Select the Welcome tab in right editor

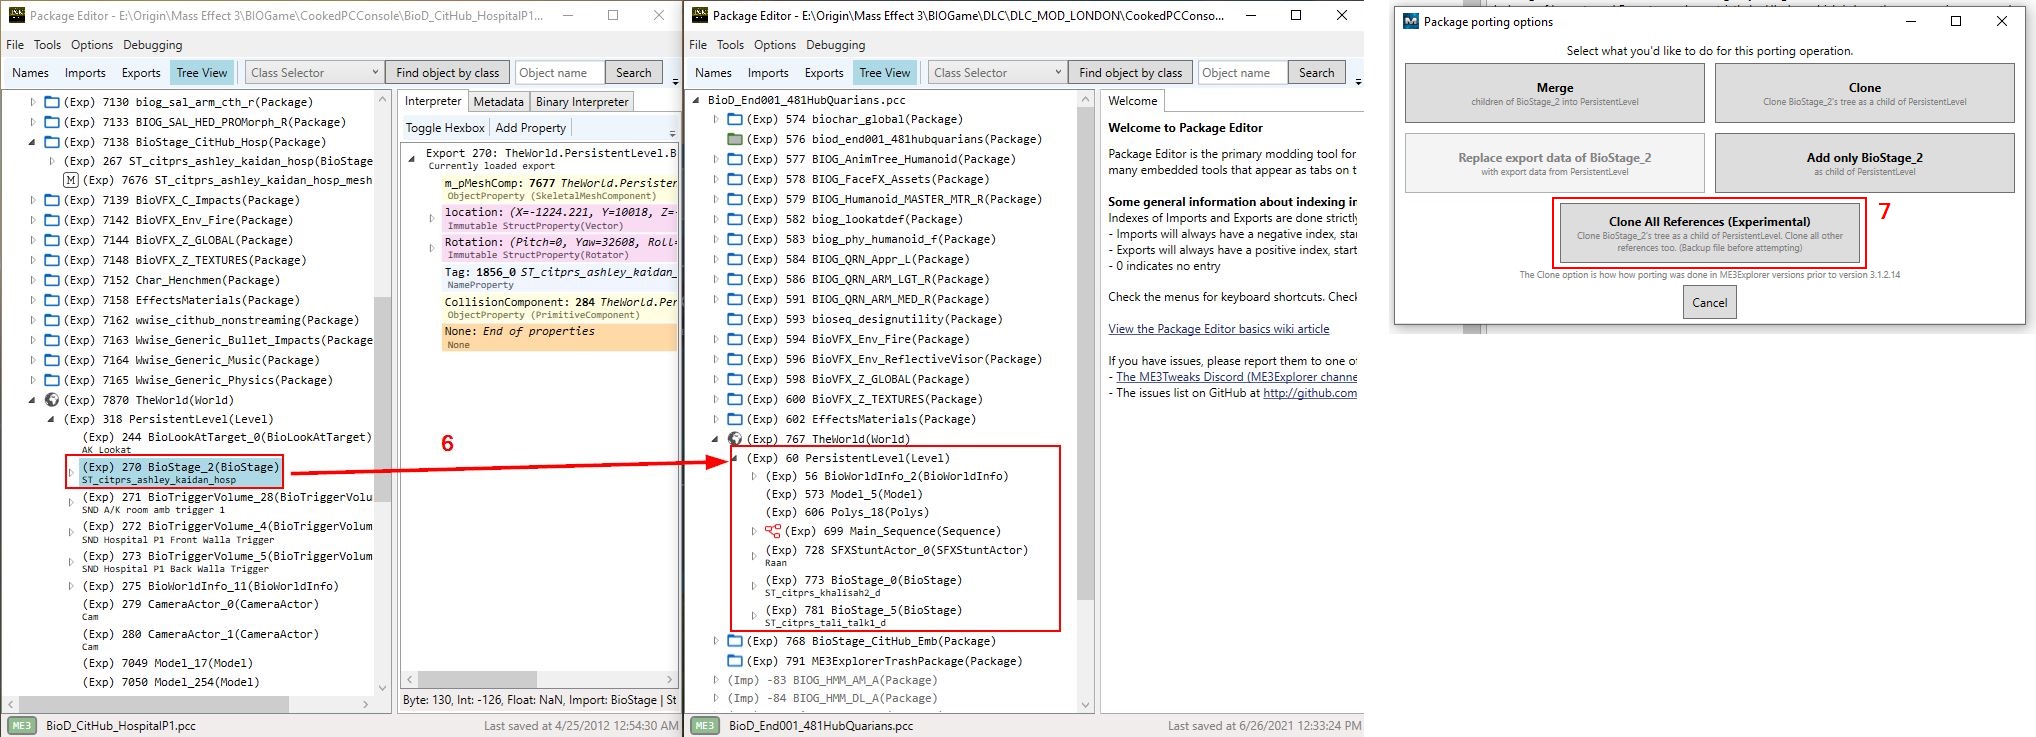[x=1132, y=101]
